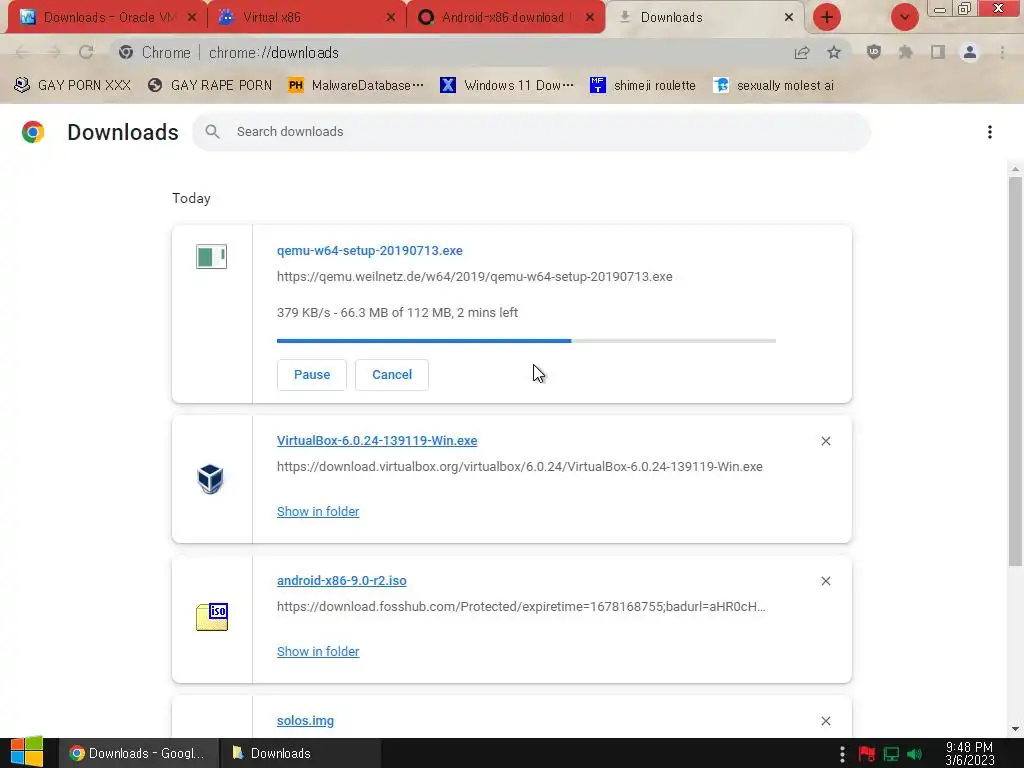Show VirtualBox installer in folder
This screenshot has width=1024, height=768.
[318, 512]
